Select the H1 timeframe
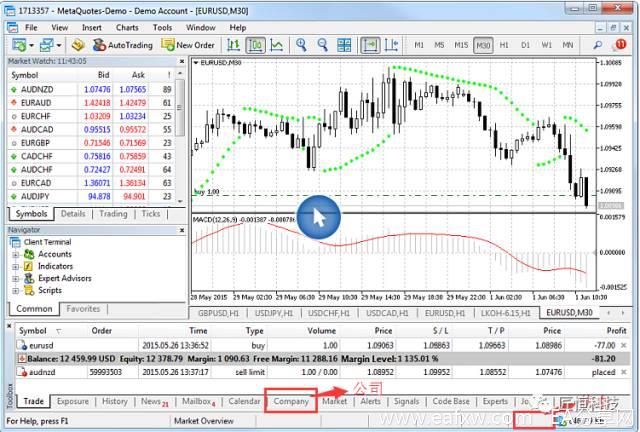Screen dimensions: 640x432 point(504,45)
